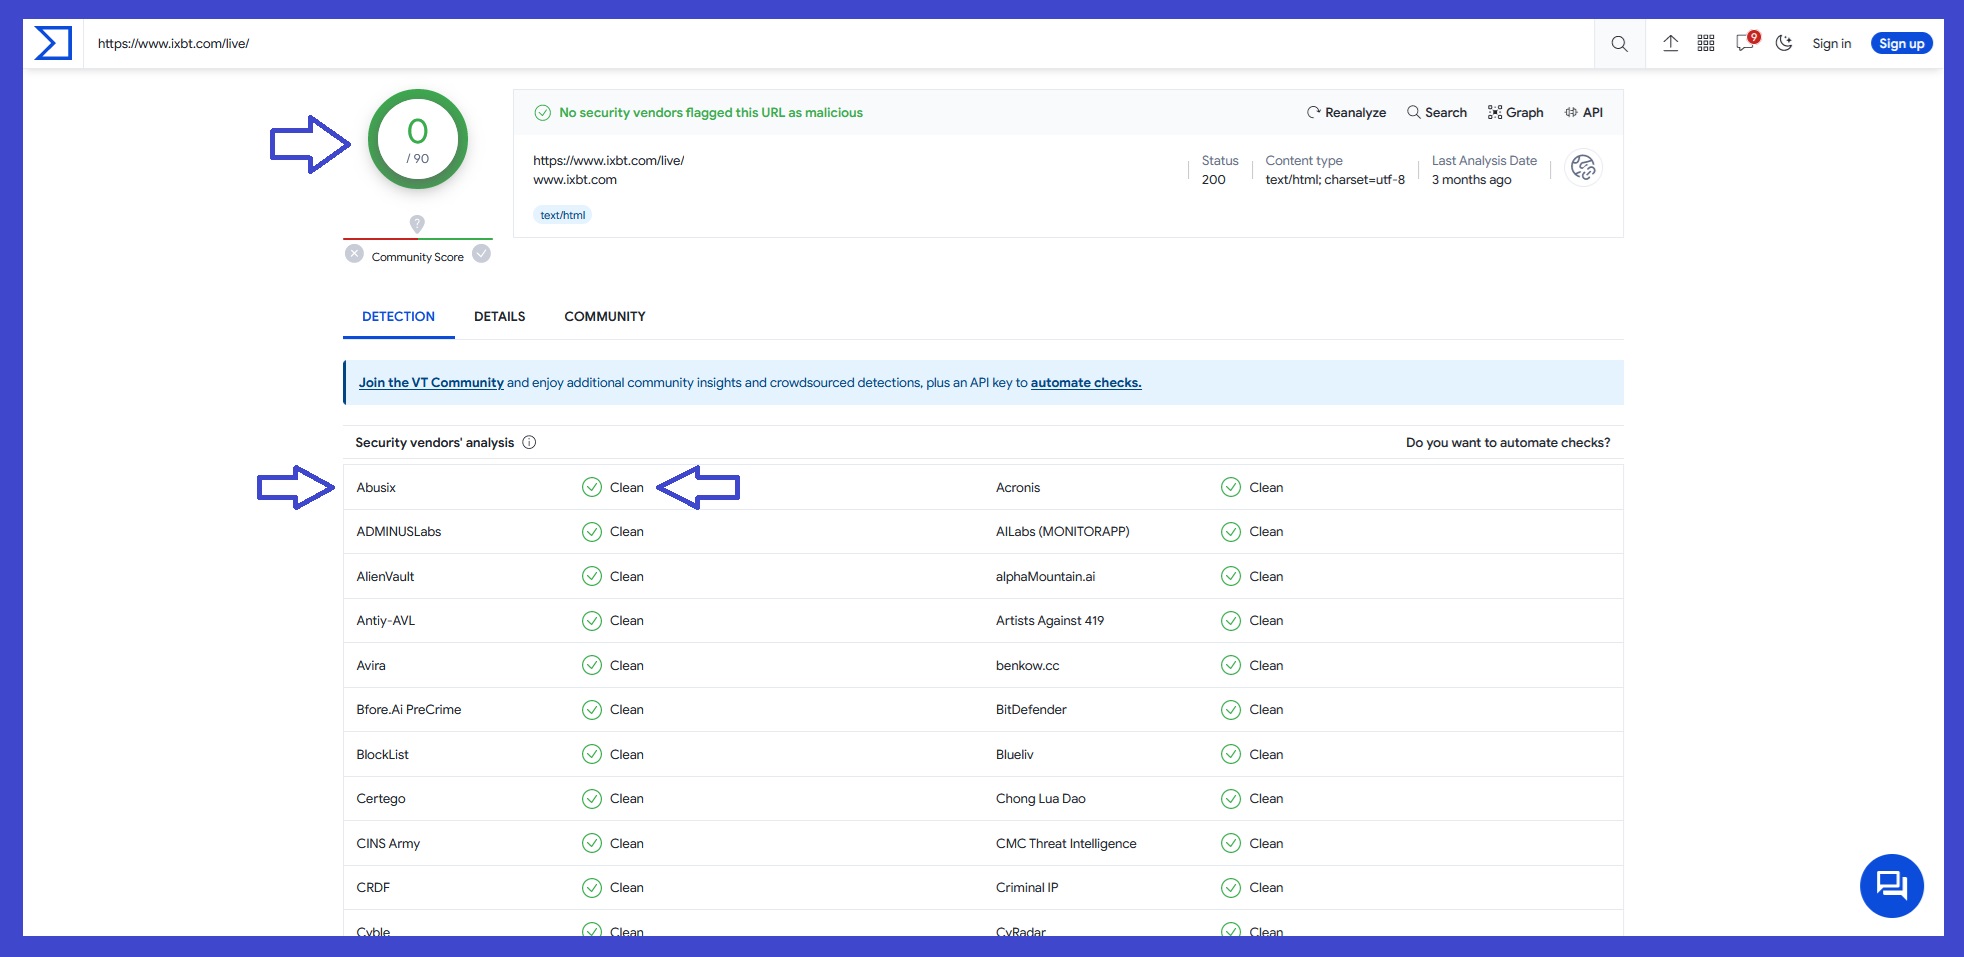1964x957 pixels.
Task: Click the alphaMountain.ai vendor name
Action: coord(1045,577)
